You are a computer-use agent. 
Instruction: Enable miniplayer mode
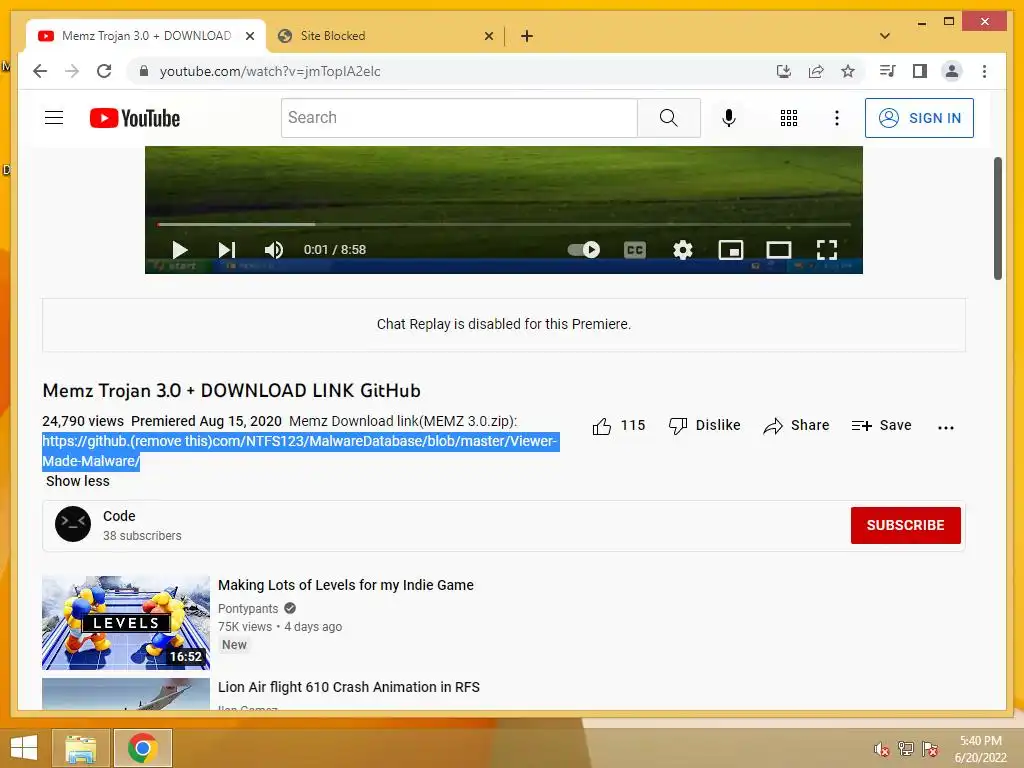point(731,249)
